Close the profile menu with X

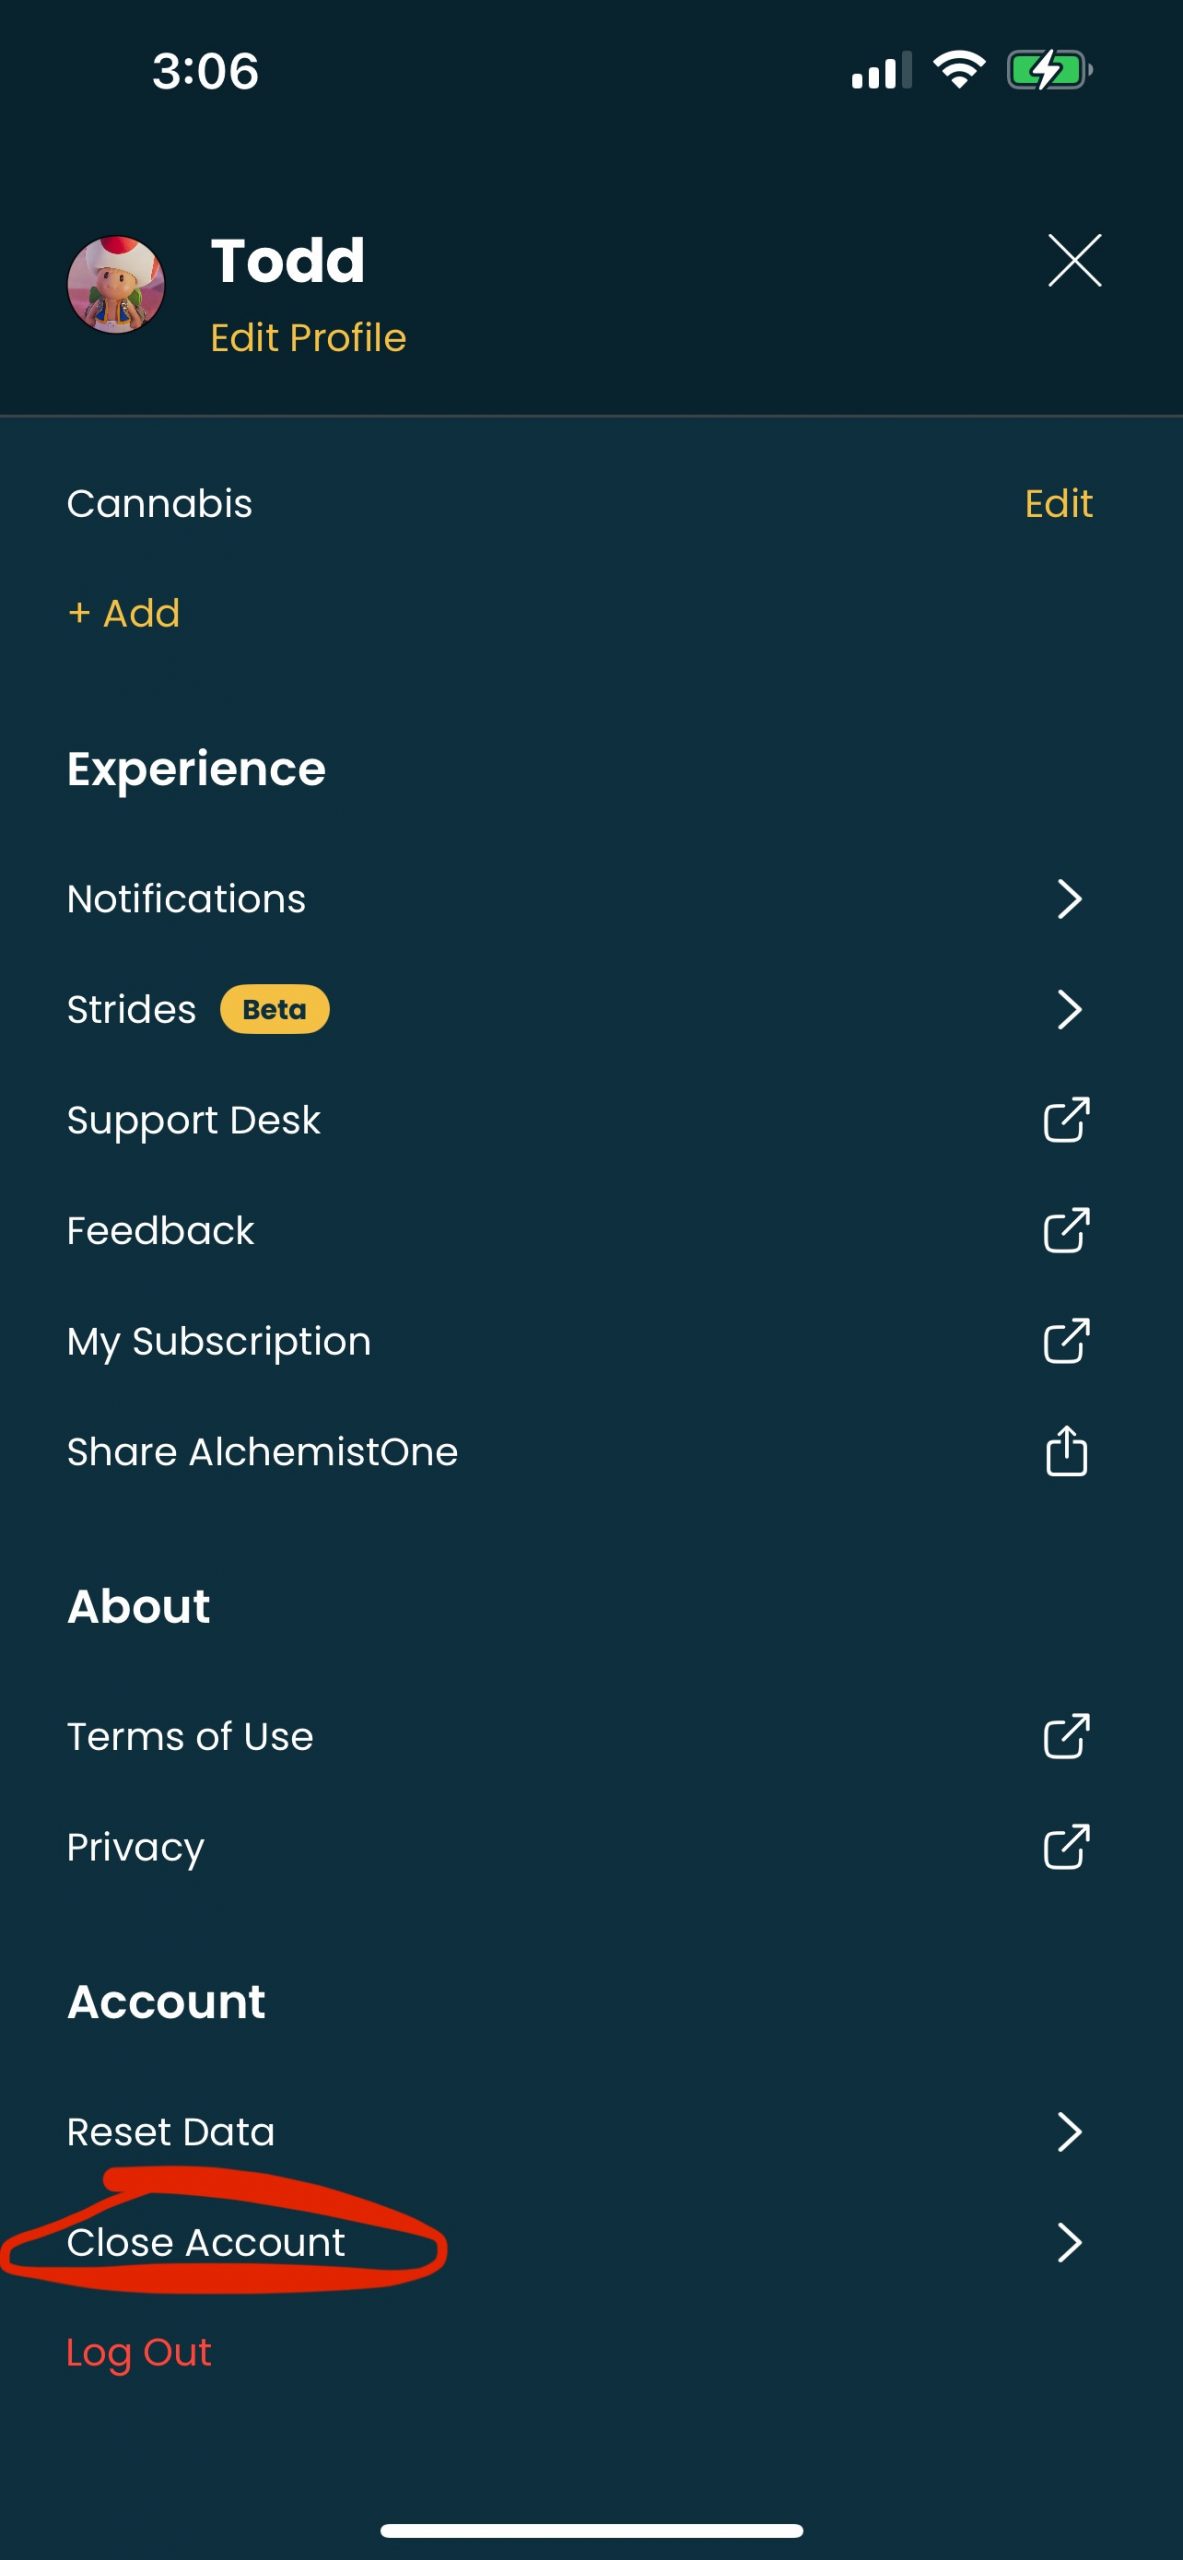[1074, 261]
